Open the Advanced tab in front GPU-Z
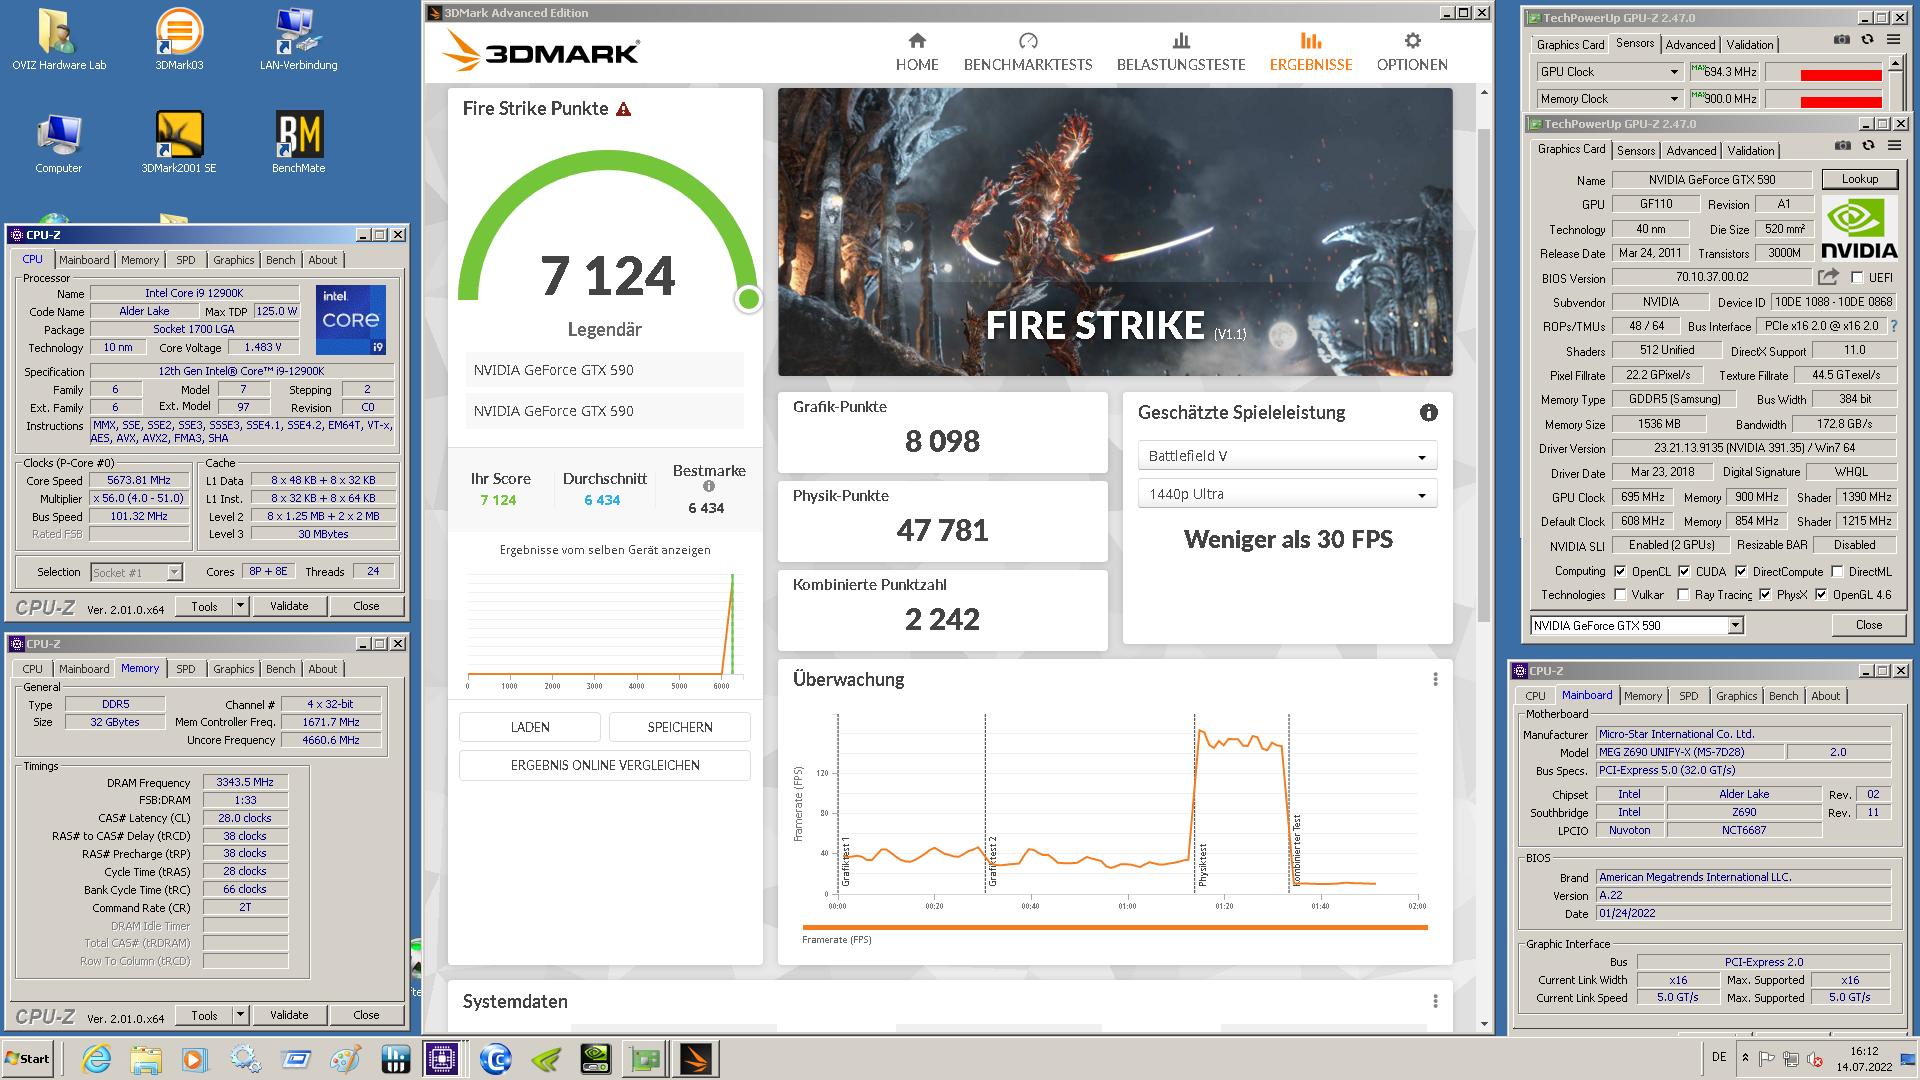The image size is (1920, 1080). point(1691,151)
